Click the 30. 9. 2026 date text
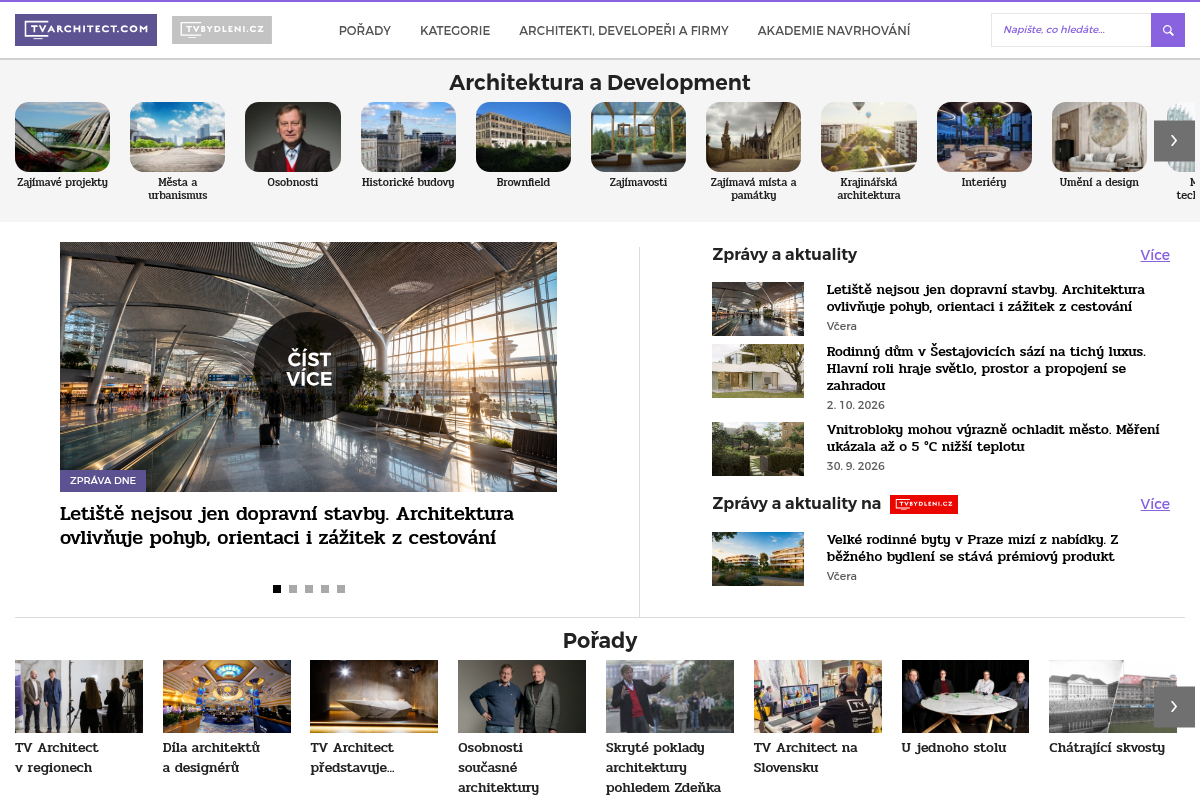 [x=856, y=466]
